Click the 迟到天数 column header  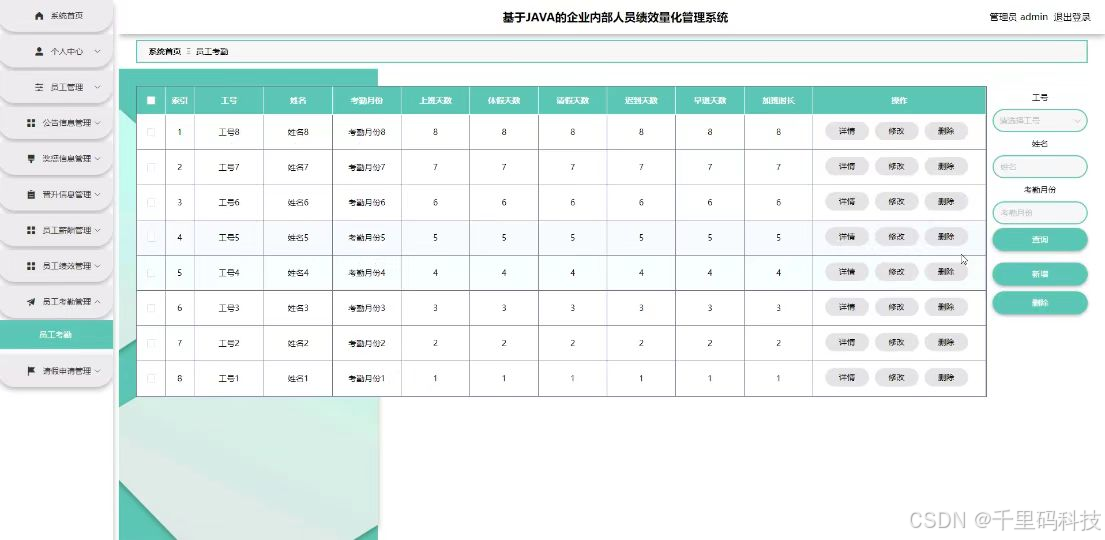(x=641, y=101)
